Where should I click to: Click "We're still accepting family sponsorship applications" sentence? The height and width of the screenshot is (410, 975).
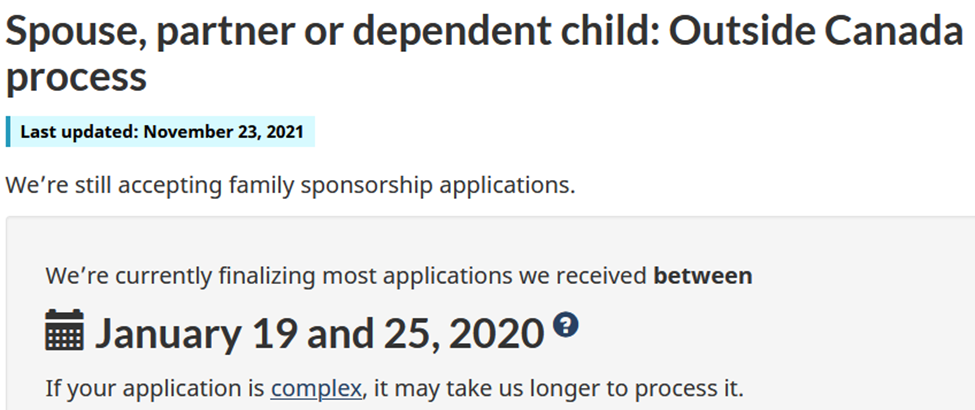(x=290, y=185)
